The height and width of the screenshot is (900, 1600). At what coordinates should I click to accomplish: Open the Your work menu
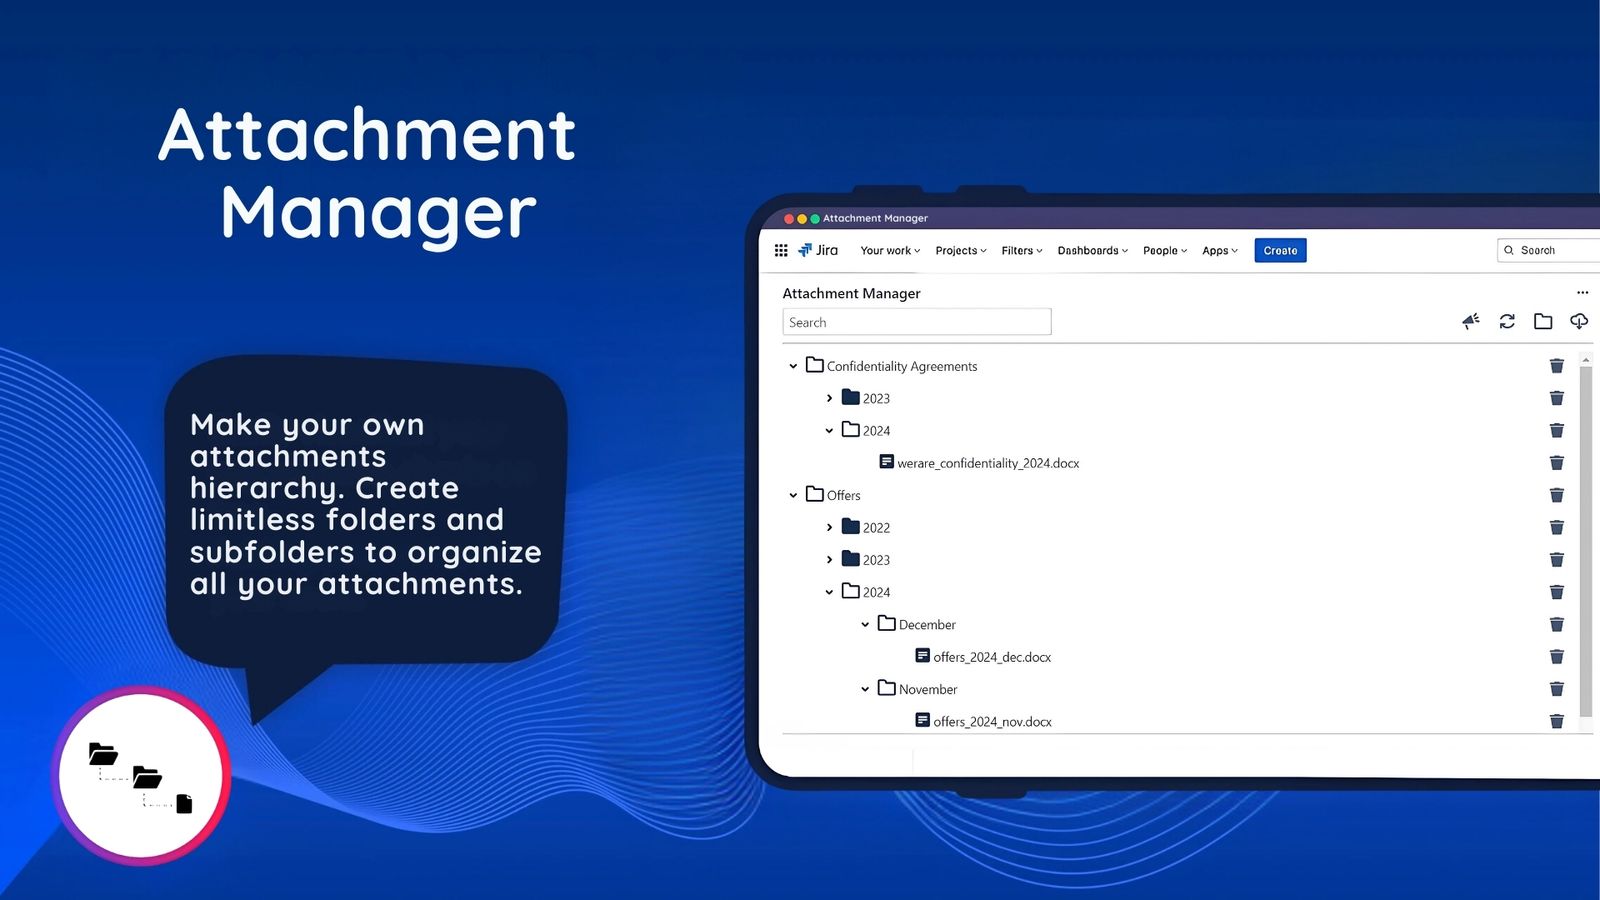pyautogui.click(x=890, y=251)
